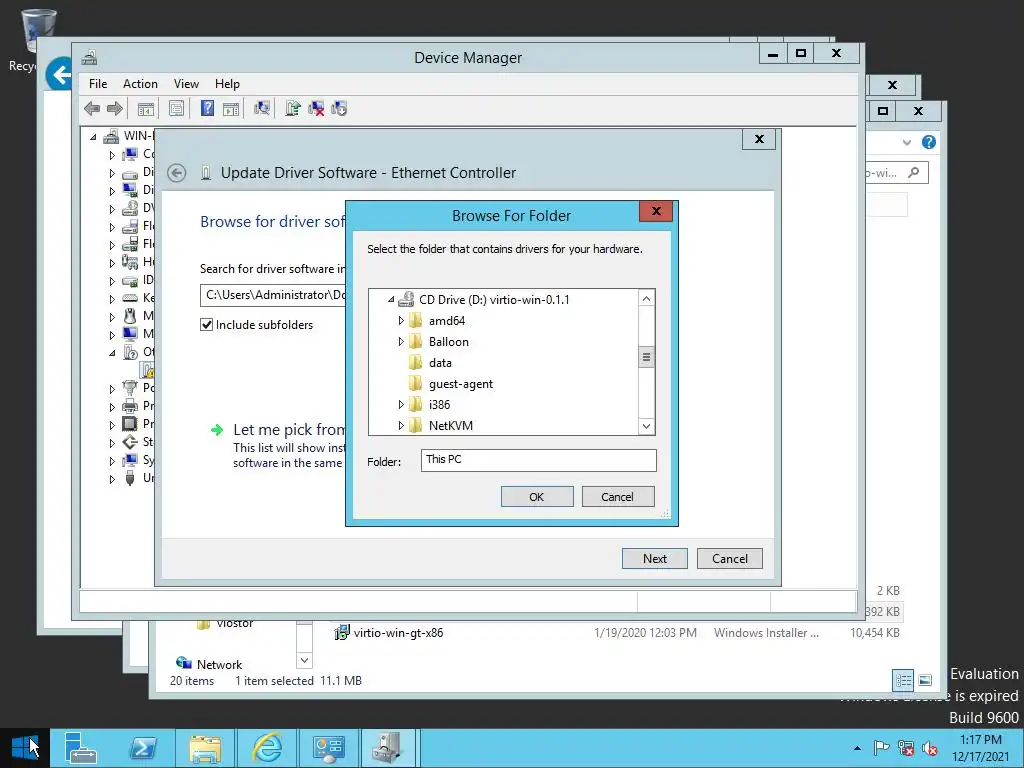Click the blue Help question-mark toolbar icon
1024x768 pixels.
coord(207,108)
